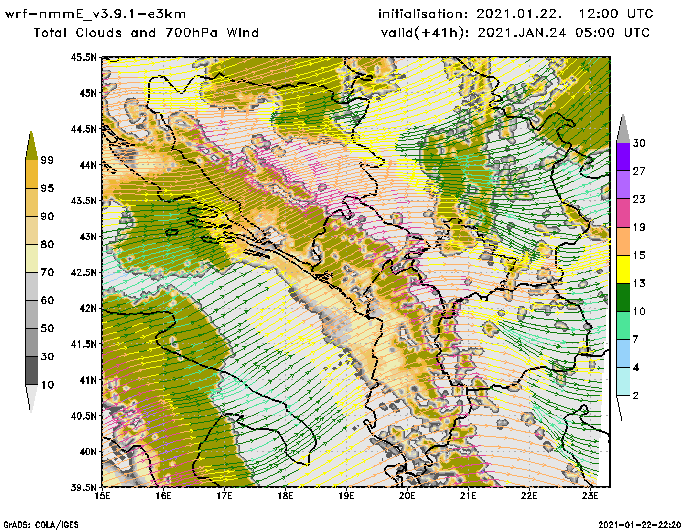
Task: Click the valid time '05:00 UTC'
Action: pyautogui.click(x=612, y=33)
